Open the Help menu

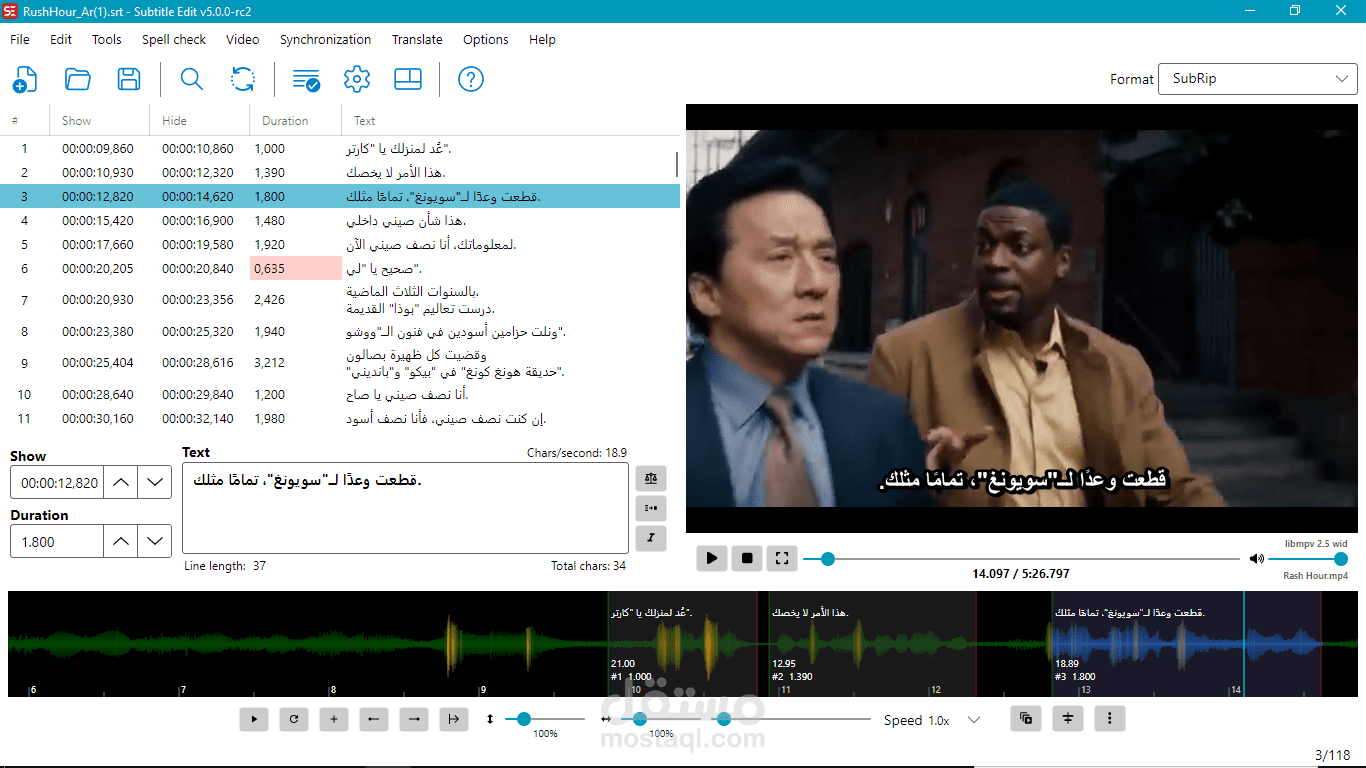tap(543, 40)
